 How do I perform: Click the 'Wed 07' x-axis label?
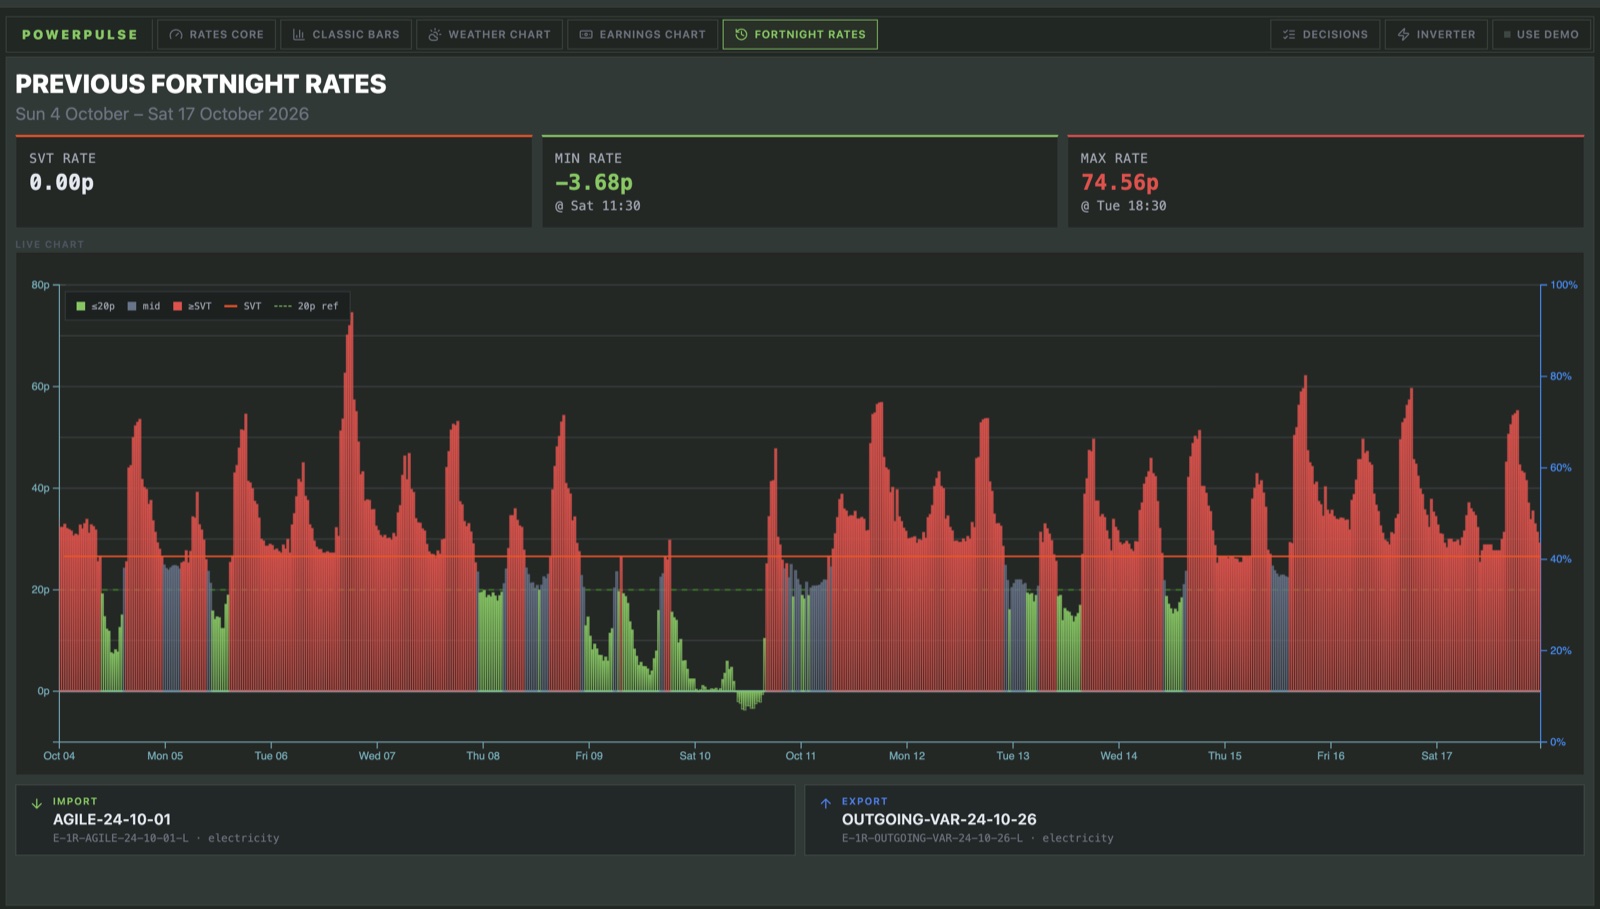(x=377, y=756)
